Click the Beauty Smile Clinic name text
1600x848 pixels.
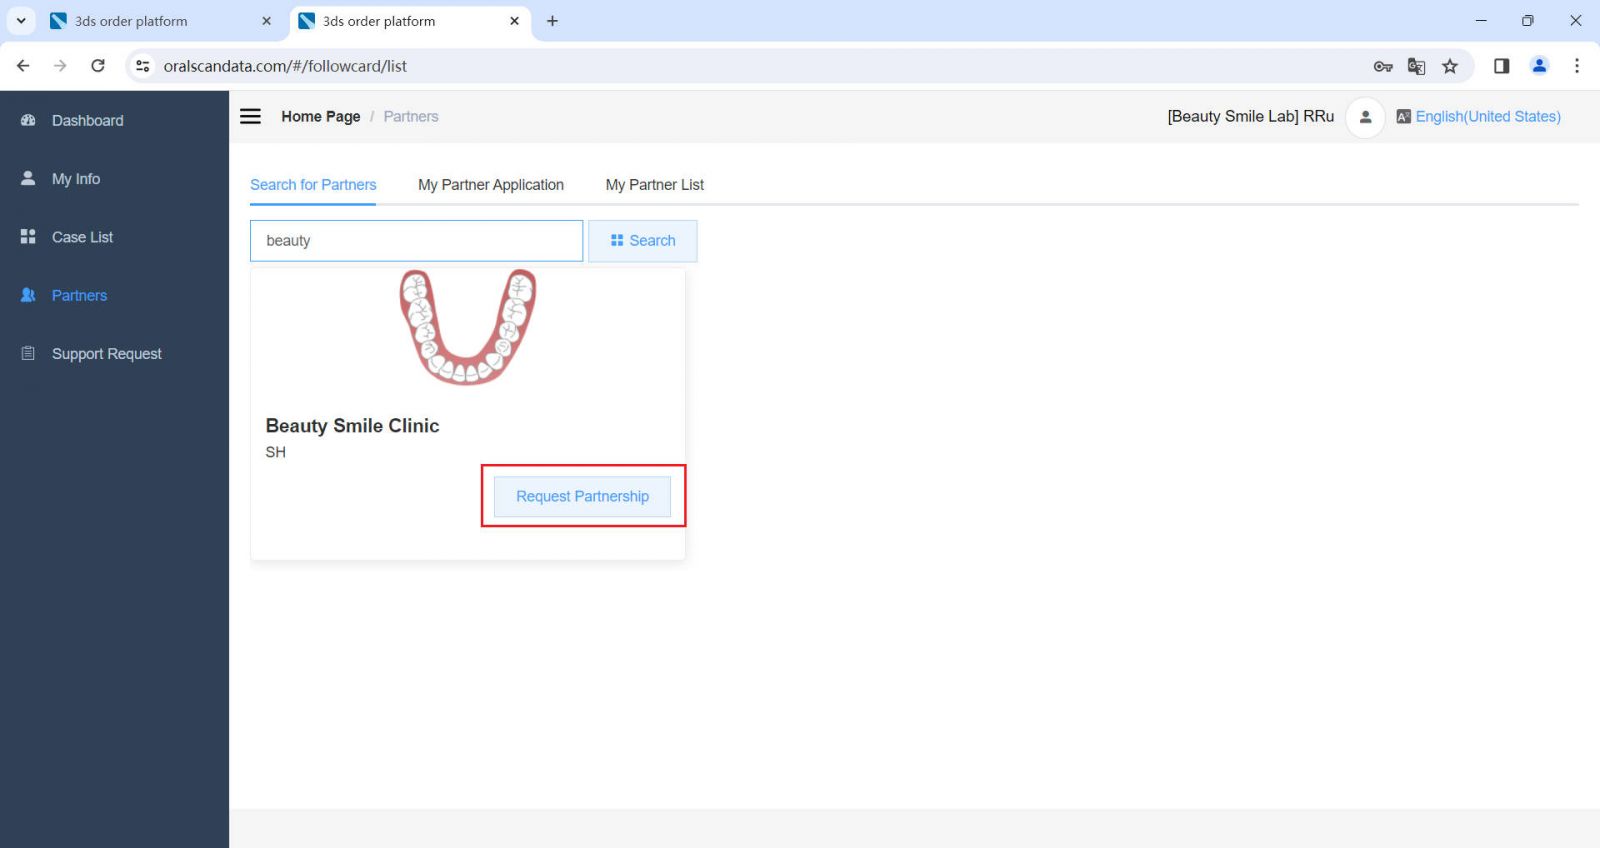(352, 426)
